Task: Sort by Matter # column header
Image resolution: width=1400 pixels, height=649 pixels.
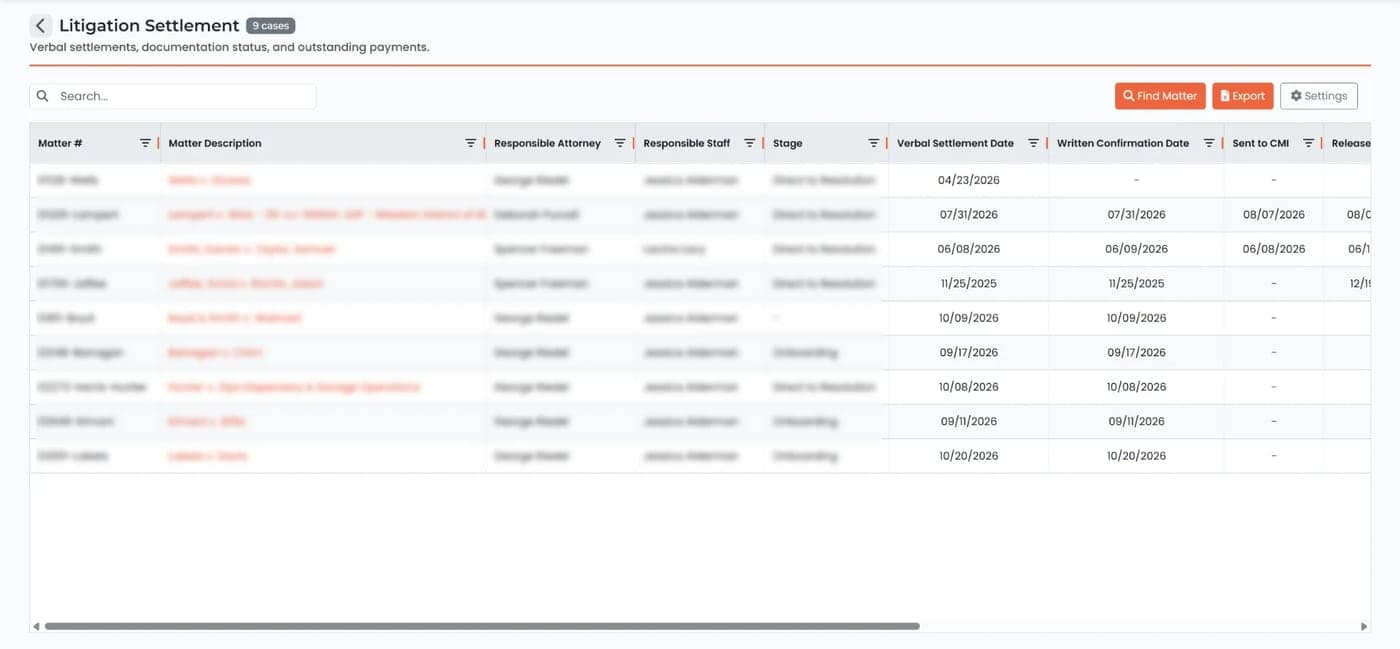Action: click(60, 143)
